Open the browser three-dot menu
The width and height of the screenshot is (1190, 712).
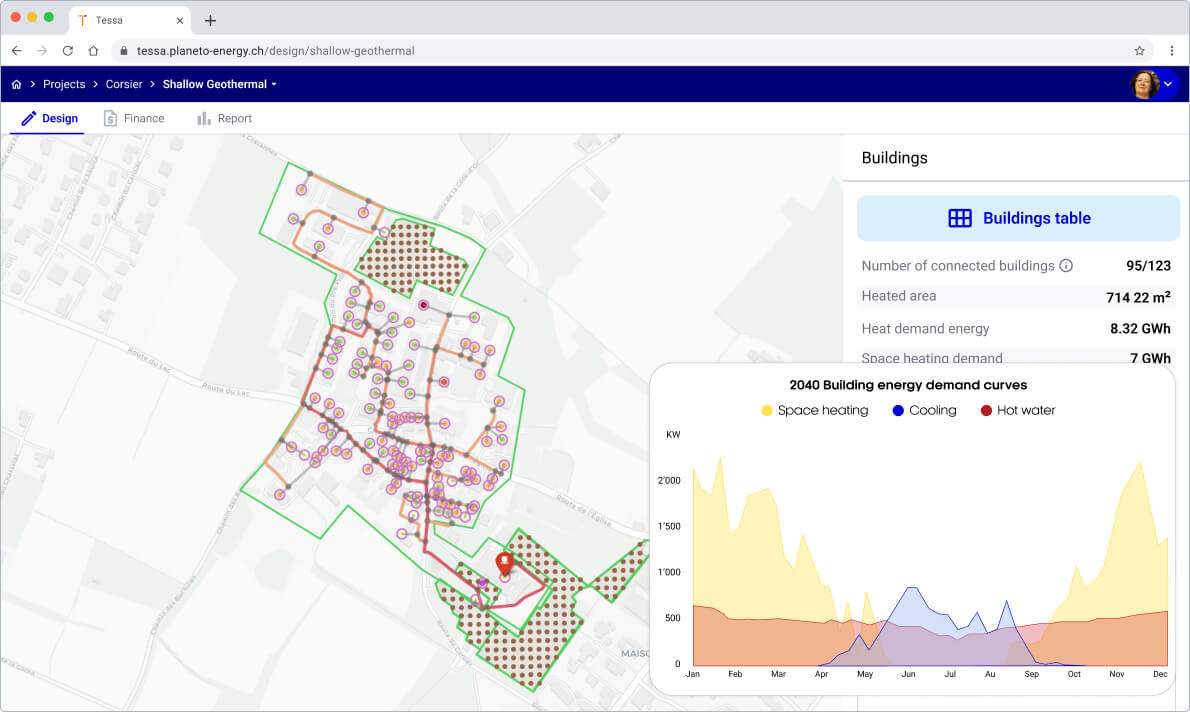tap(1172, 50)
